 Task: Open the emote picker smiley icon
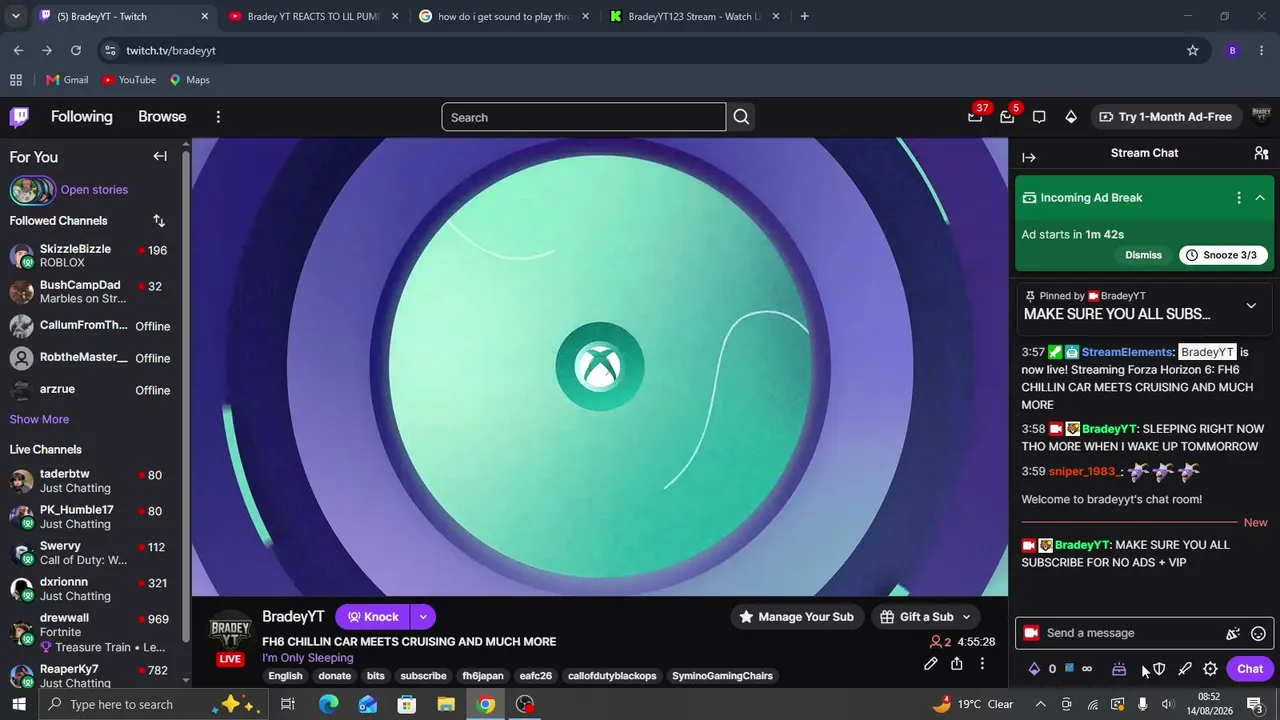(1259, 633)
